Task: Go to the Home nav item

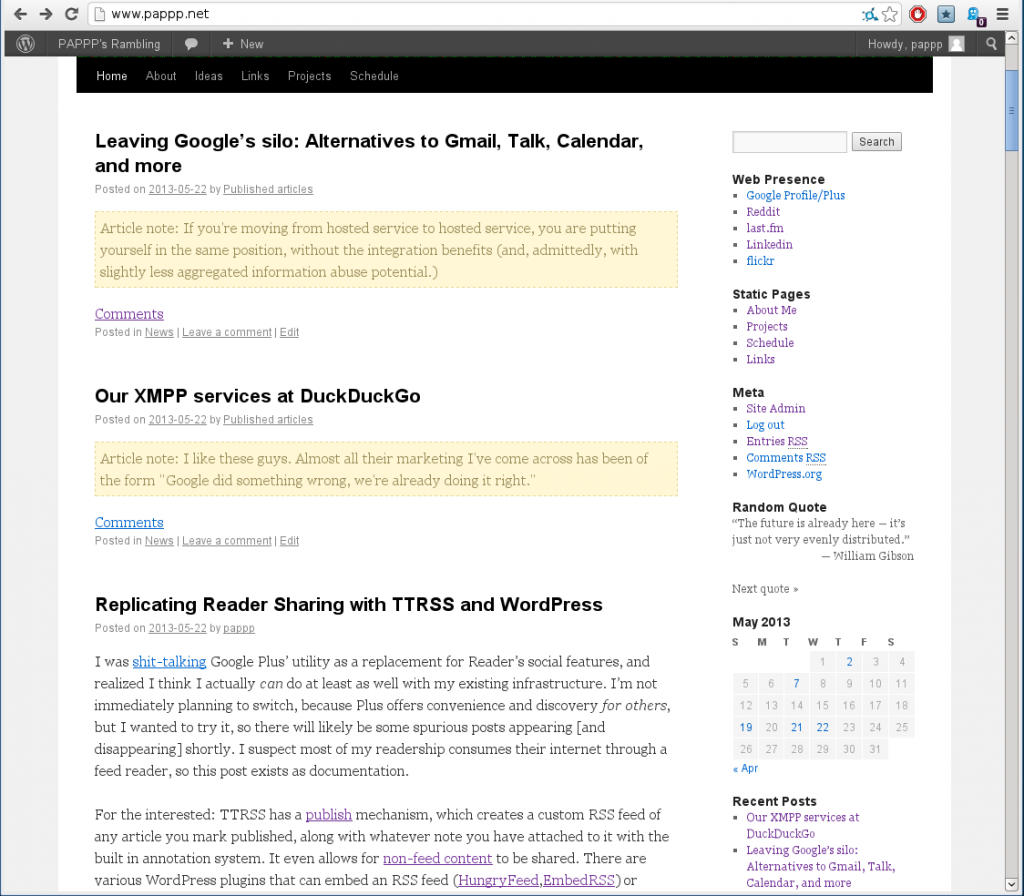Action: 112,76
